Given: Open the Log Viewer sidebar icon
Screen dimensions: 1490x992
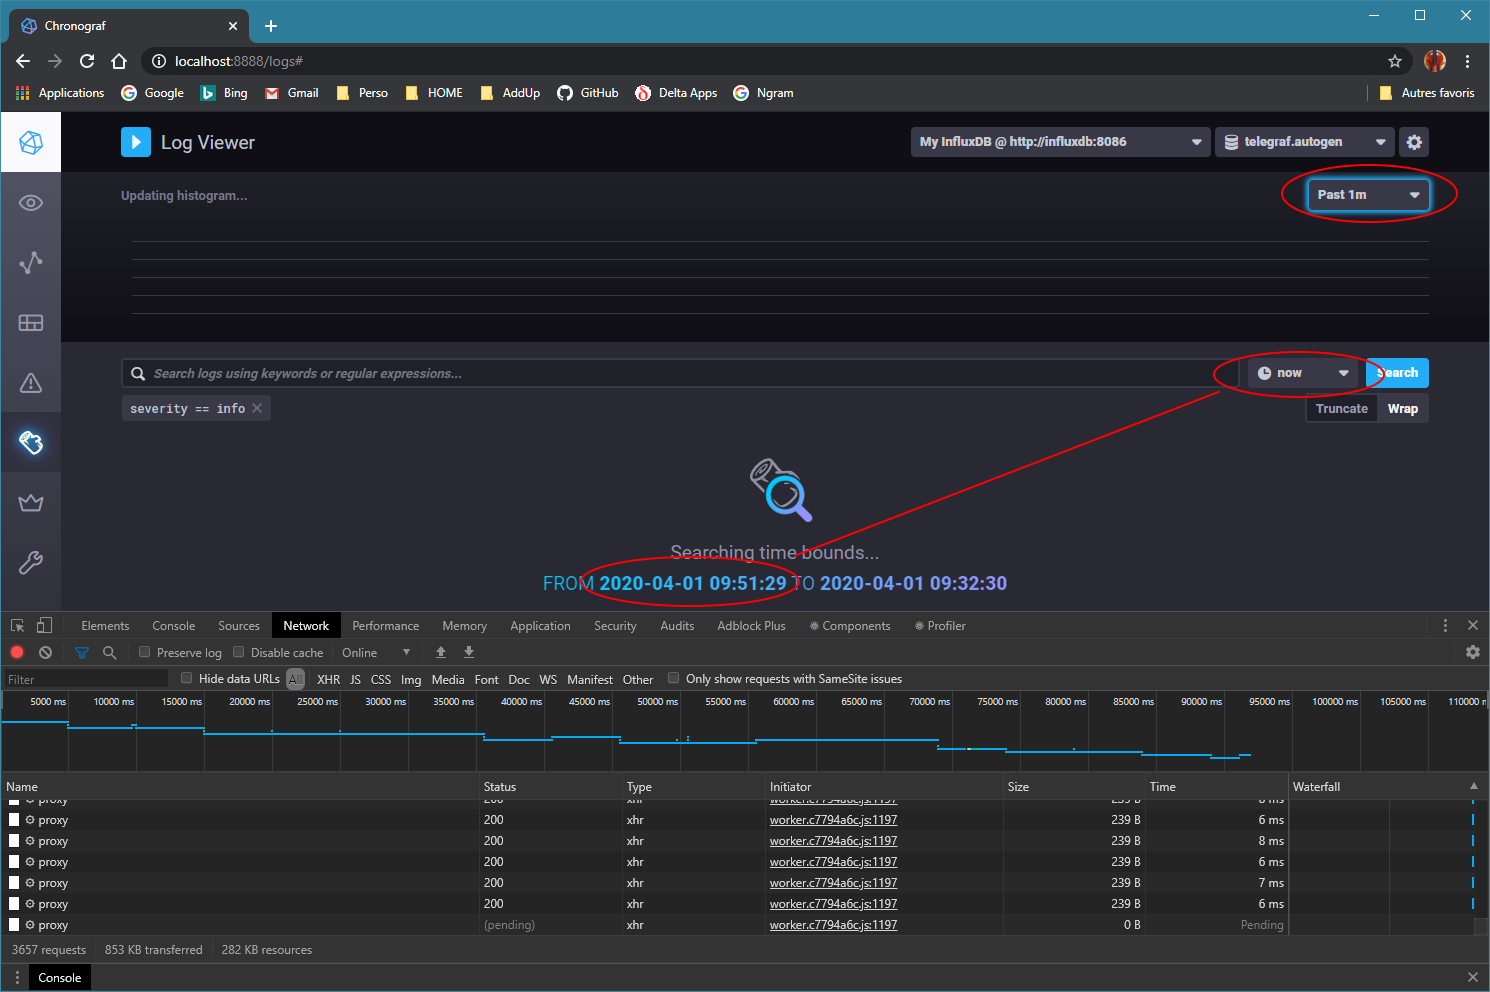Looking at the screenshot, I should click(31, 442).
